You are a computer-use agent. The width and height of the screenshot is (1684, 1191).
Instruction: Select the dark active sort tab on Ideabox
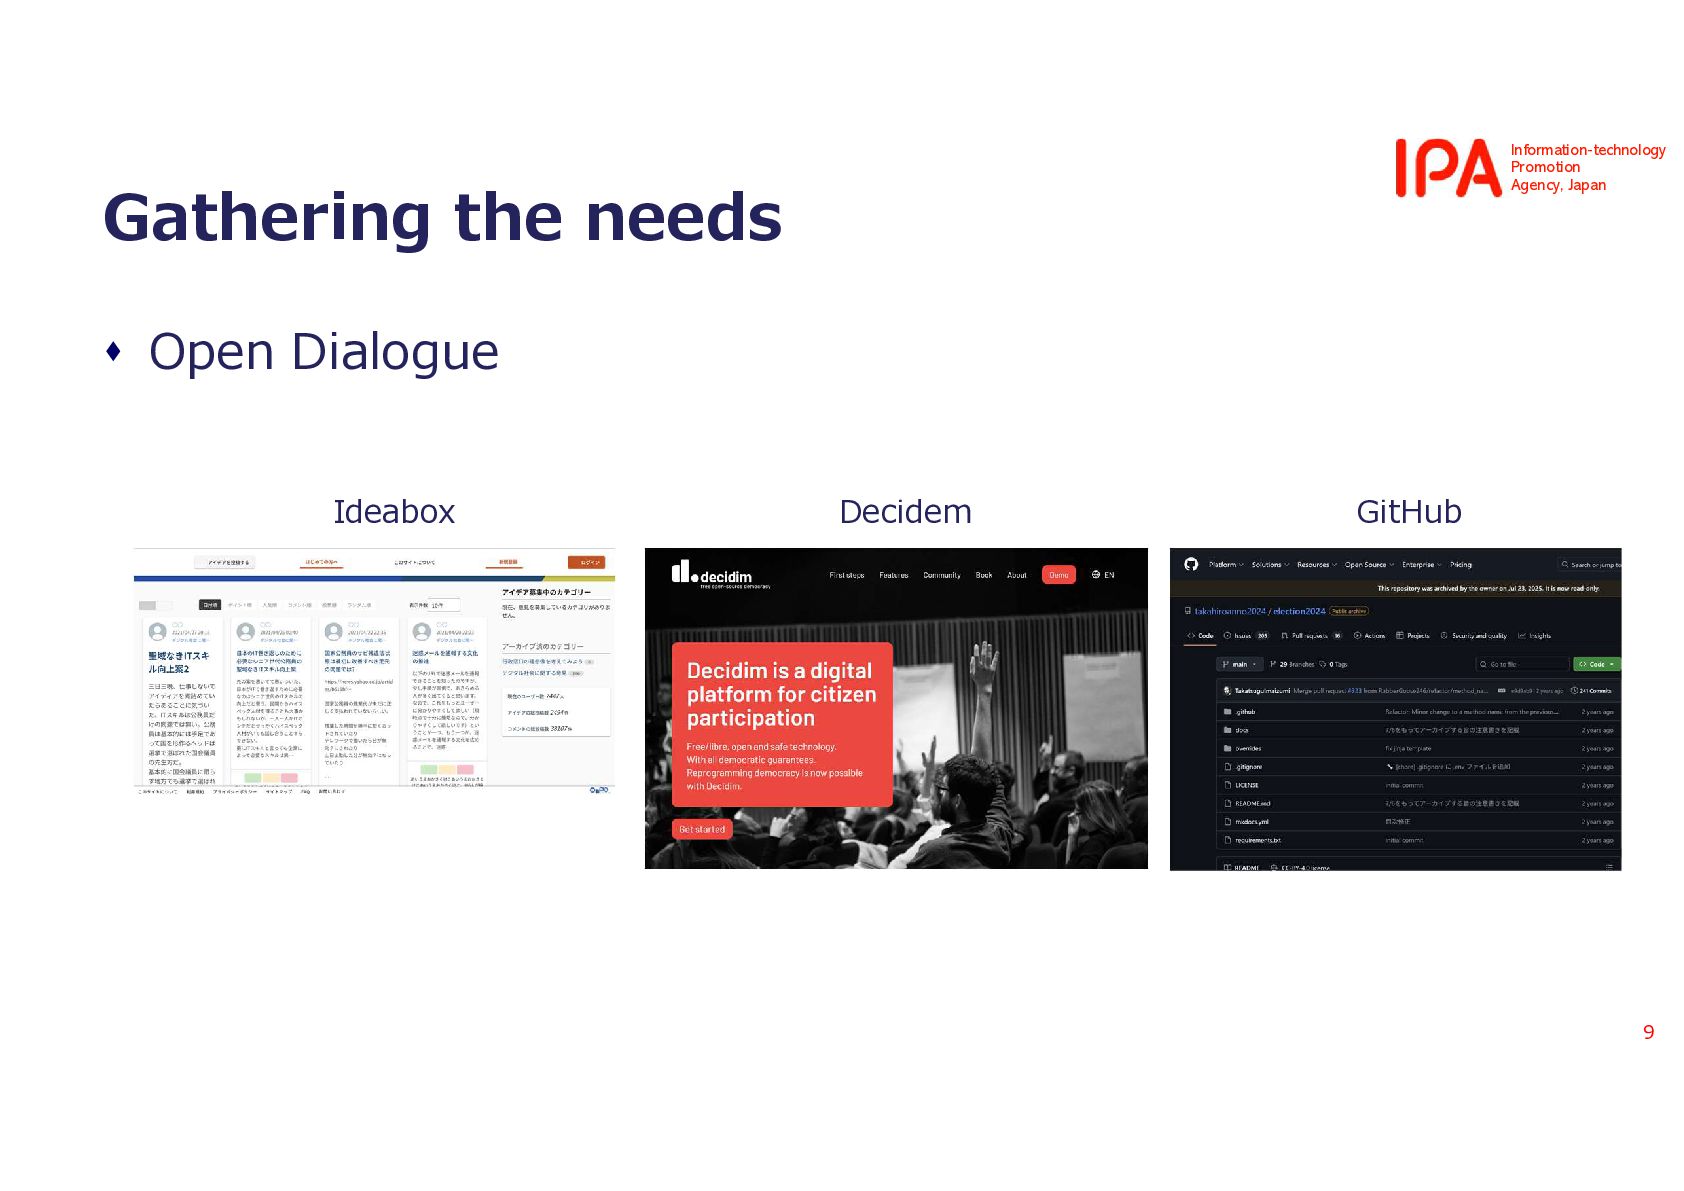(209, 605)
